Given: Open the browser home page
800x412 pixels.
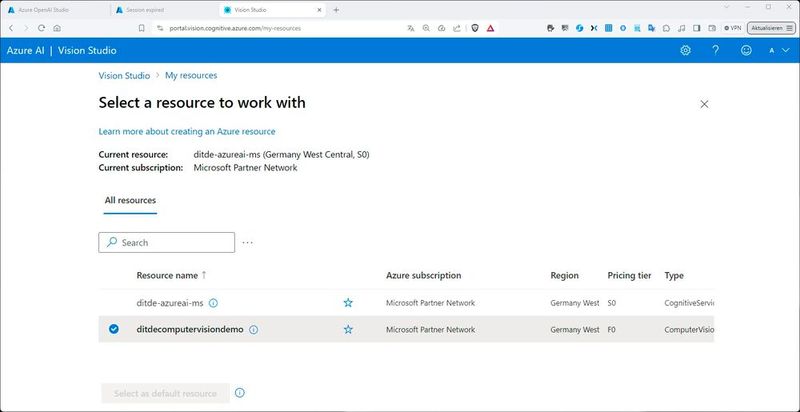Looking at the screenshot, I should point(57,29).
